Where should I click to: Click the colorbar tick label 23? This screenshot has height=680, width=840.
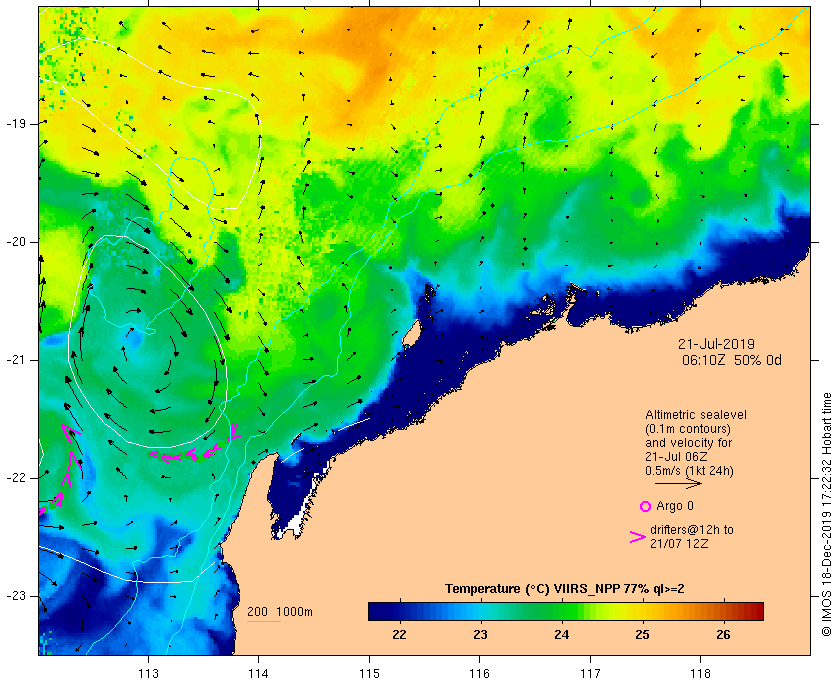[481, 635]
